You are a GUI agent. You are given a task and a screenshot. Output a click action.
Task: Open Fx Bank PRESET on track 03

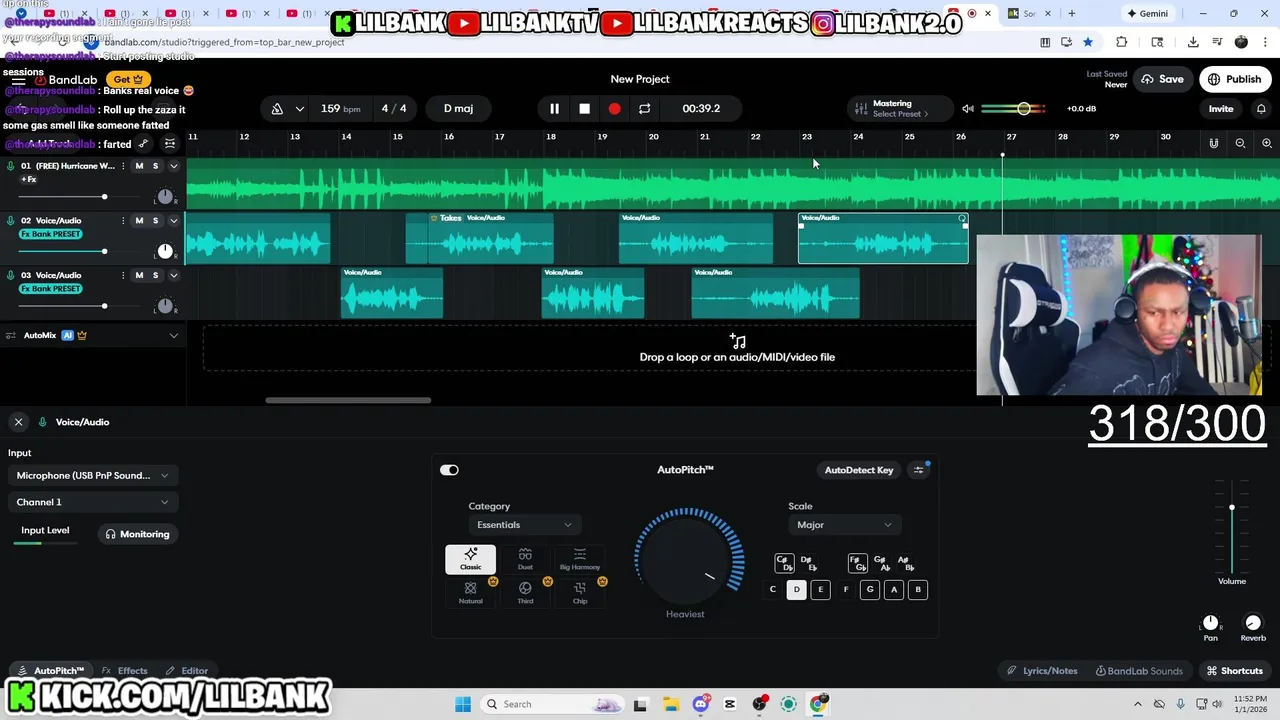[51, 289]
